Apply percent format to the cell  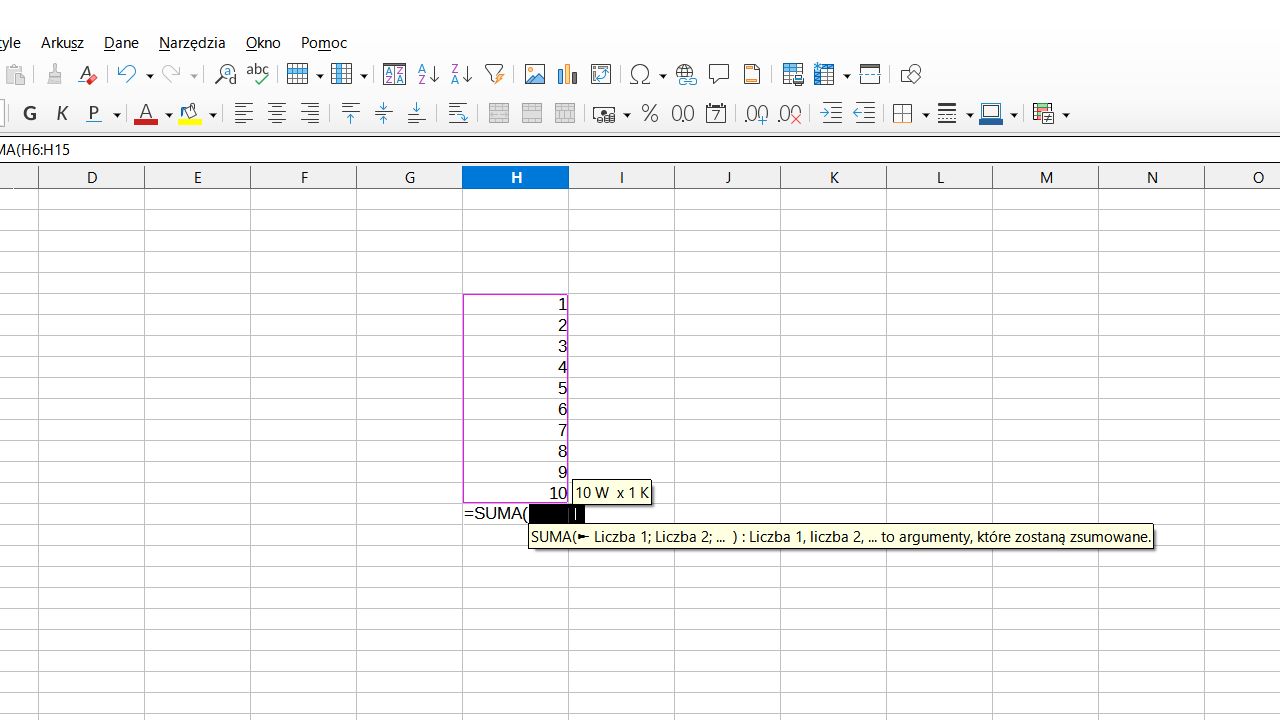(649, 114)
